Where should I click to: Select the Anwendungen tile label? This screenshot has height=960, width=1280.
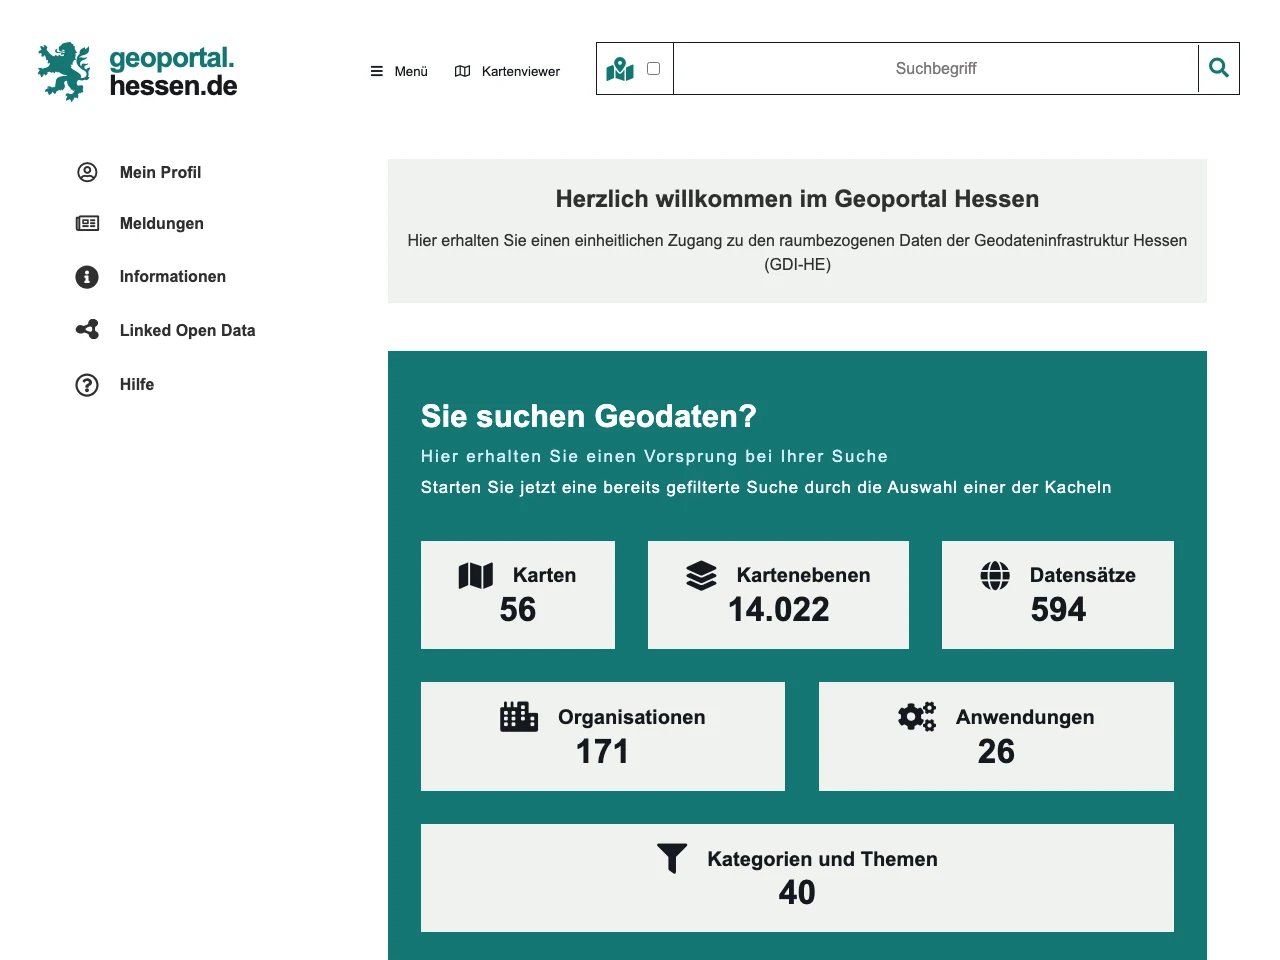(x=1025, y=717)
